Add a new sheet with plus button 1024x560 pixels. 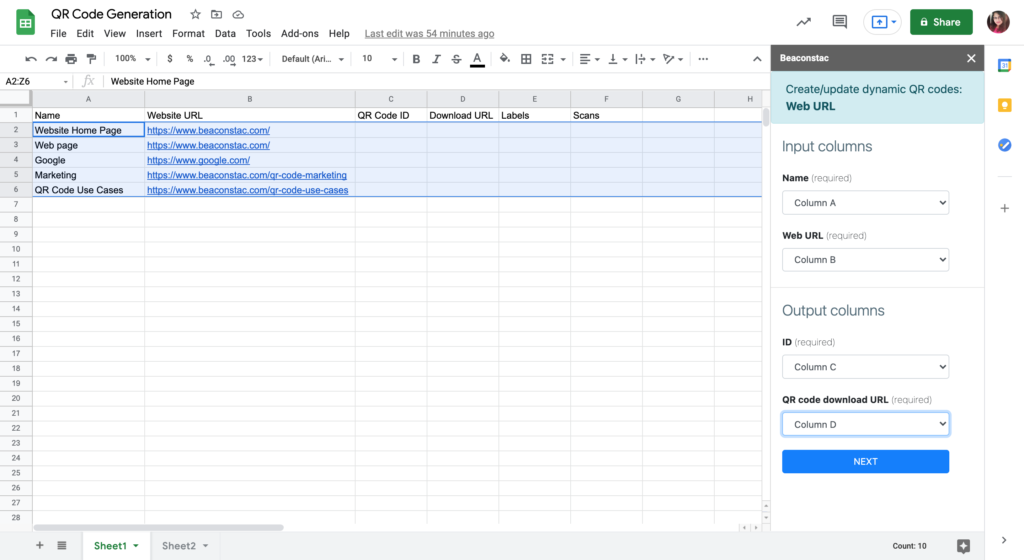tap(40, 546)
